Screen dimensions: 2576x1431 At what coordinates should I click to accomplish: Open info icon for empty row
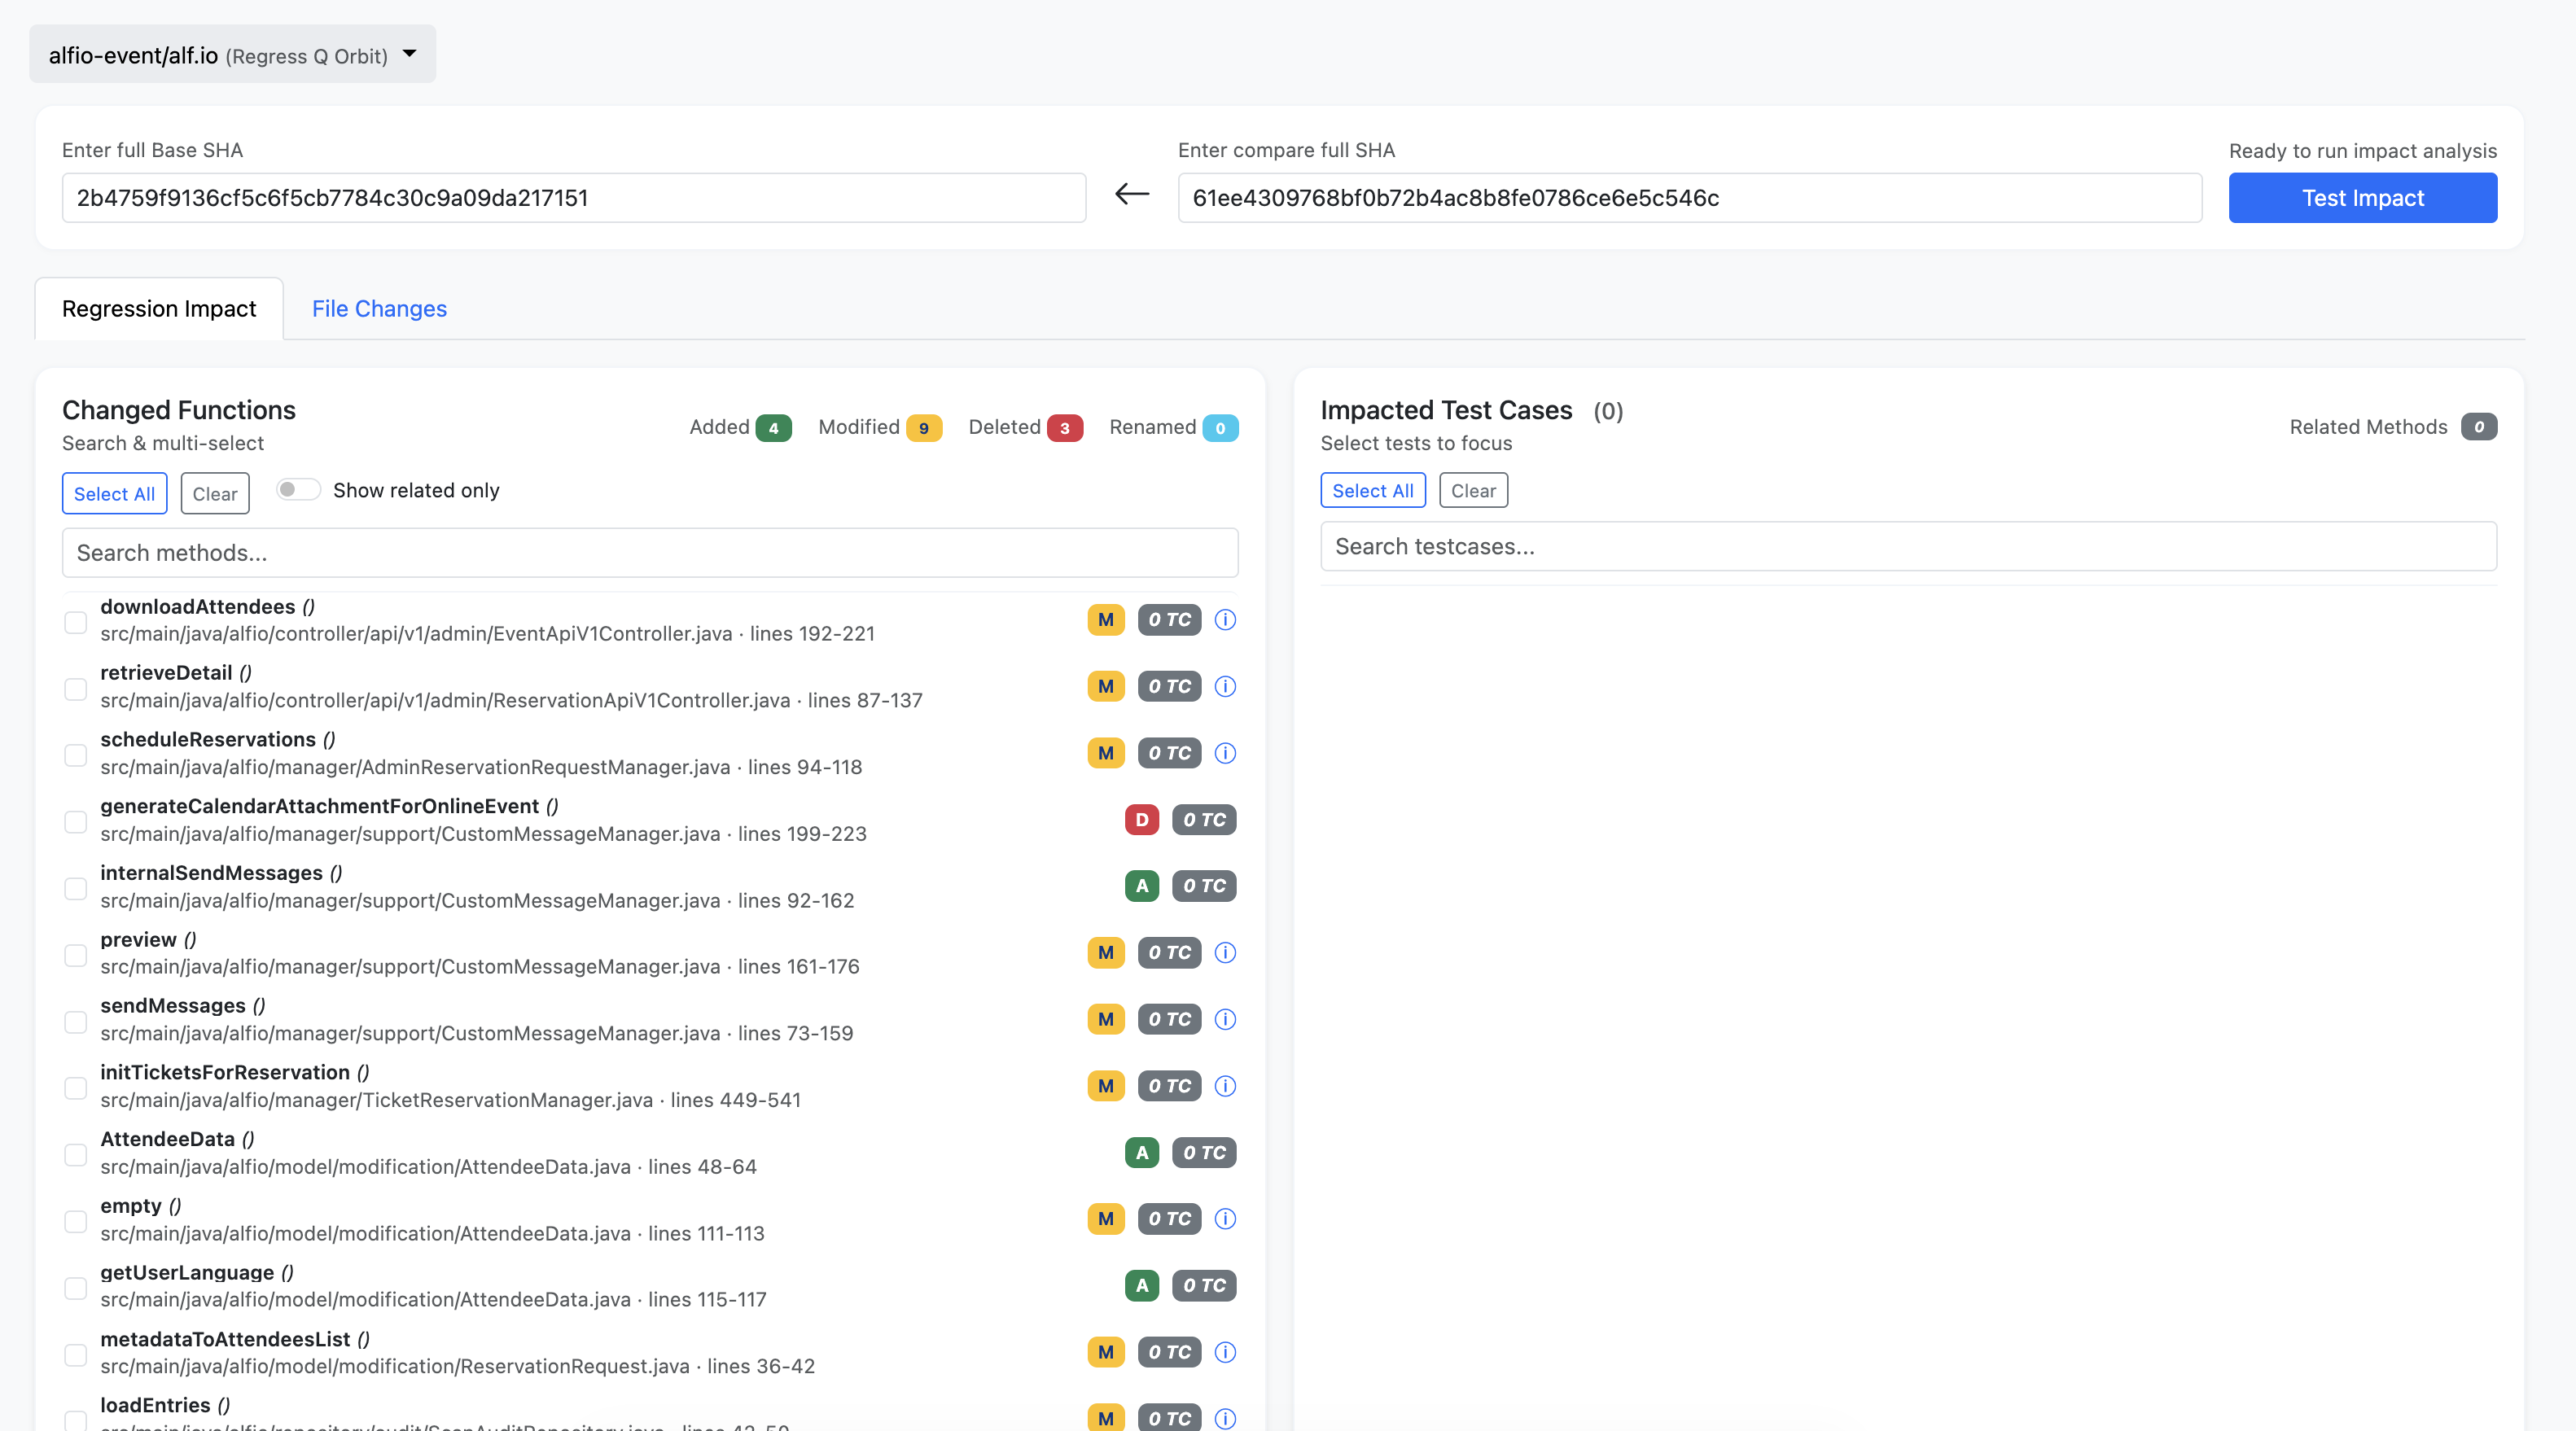[1225, 1219]
